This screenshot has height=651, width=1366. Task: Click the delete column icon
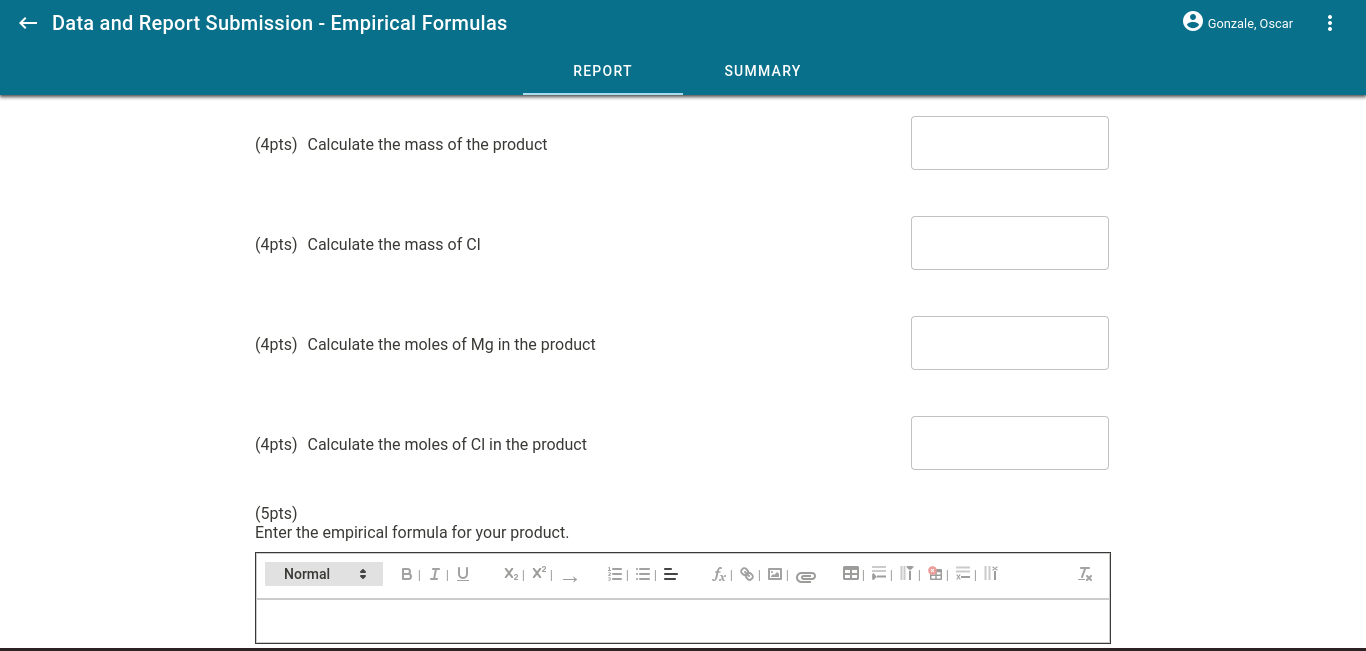click(x=990, y=573)
